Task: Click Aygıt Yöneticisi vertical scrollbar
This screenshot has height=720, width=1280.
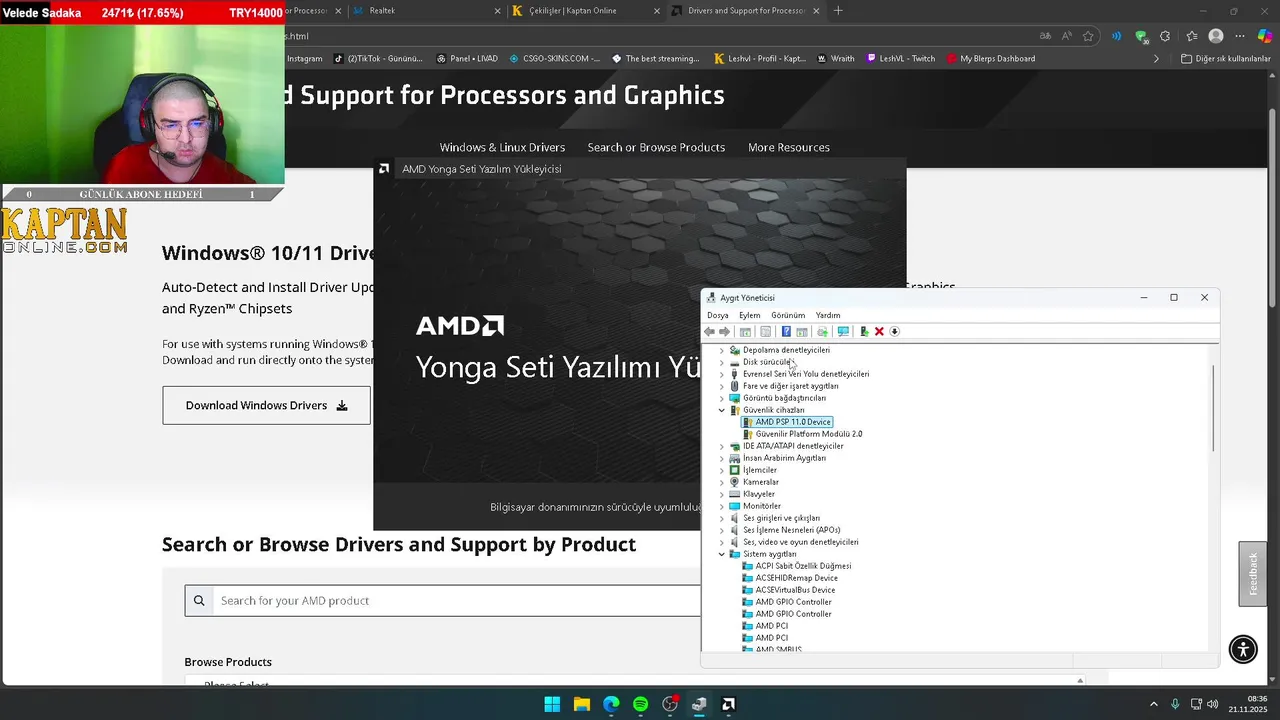Action: coord(1214,409)
